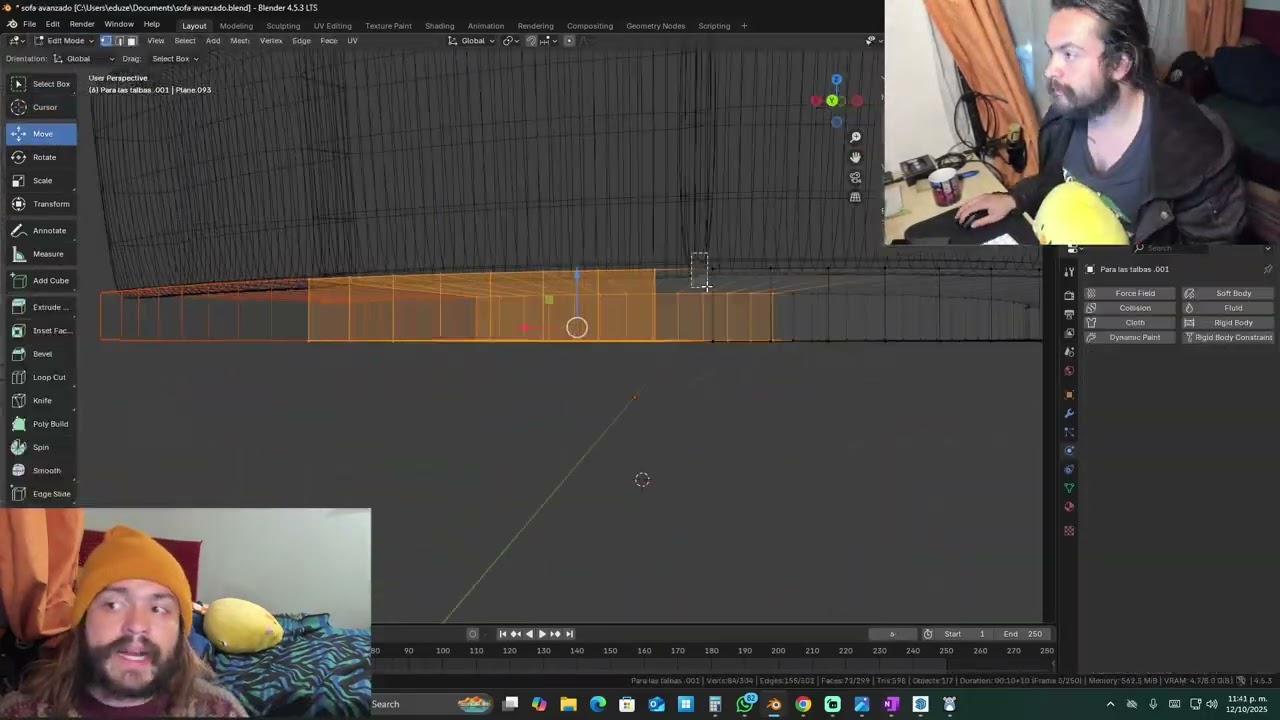Select the Smooth tool

(42, 471)
